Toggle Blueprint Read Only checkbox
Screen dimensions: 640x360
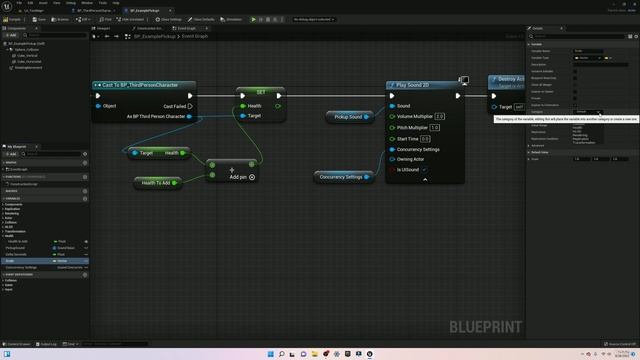575,78
